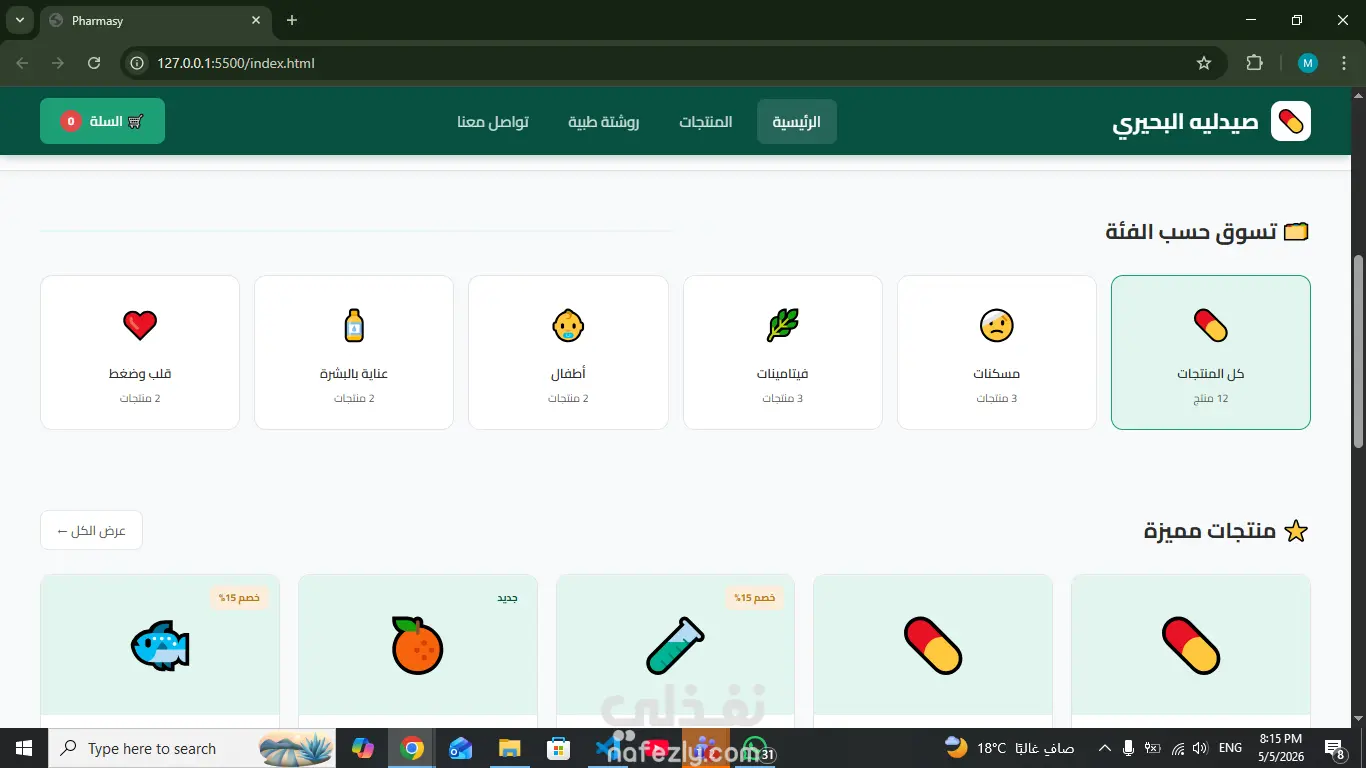Open the orange product card image
Viewport: 1366px width, 768px height.
coord(417,645)
